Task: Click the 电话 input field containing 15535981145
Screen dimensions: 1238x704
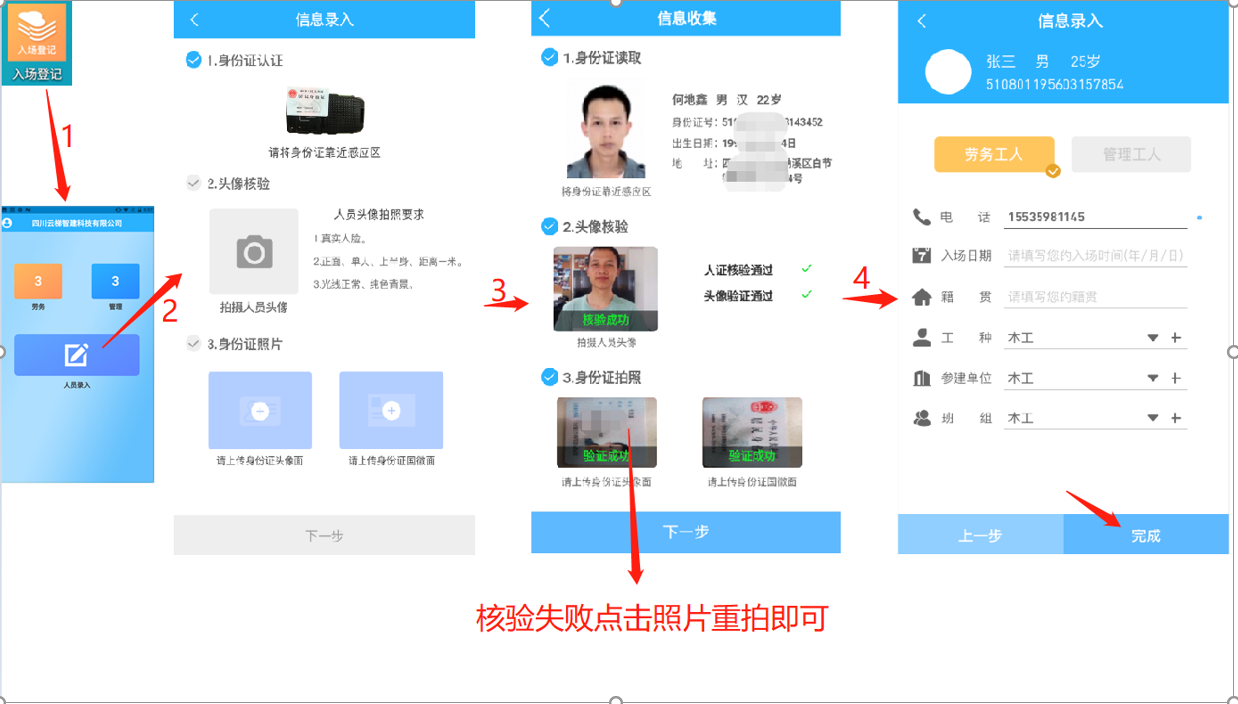Action: point(1095,215)
